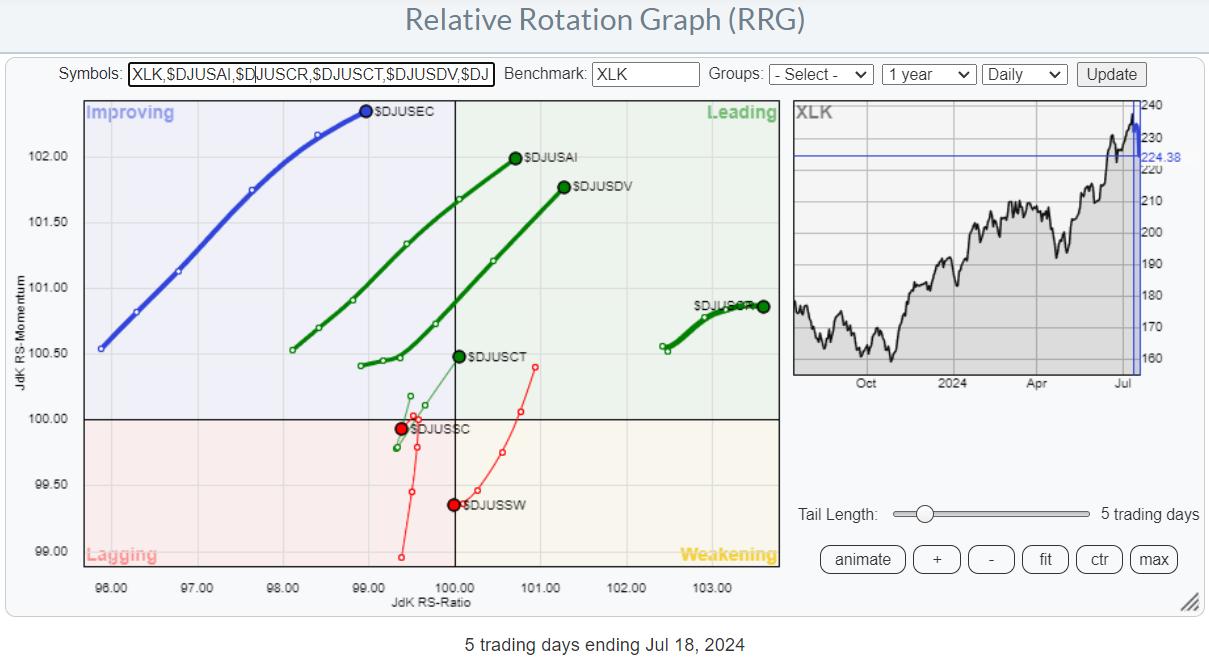Start the tail animation with animate

pyautogui.click(x=863, y=559)
